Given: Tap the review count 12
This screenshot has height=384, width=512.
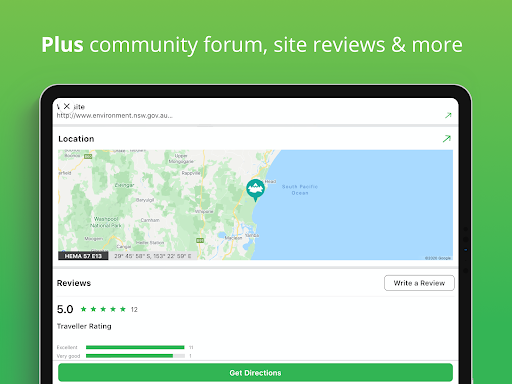Looking at the screenshot, I should coord(134,310).
